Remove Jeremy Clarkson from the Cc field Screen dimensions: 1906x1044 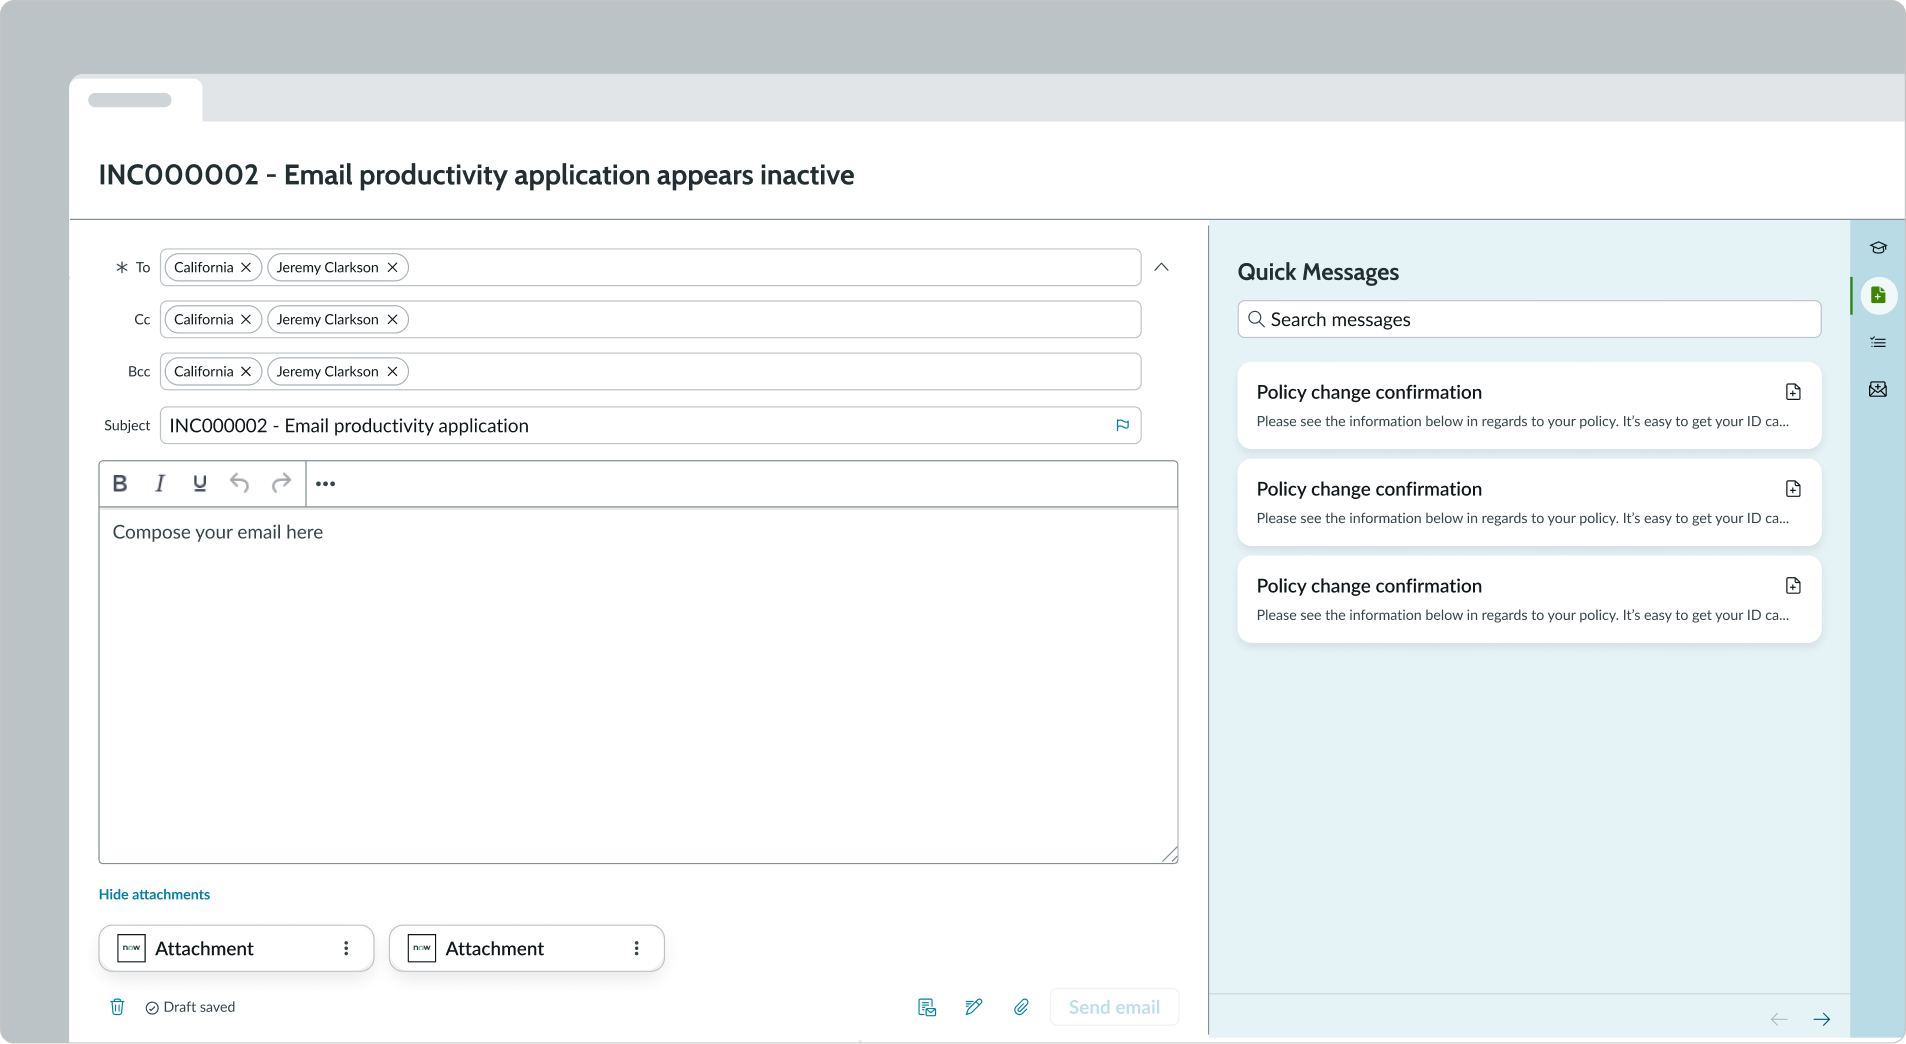pos(393,320)
